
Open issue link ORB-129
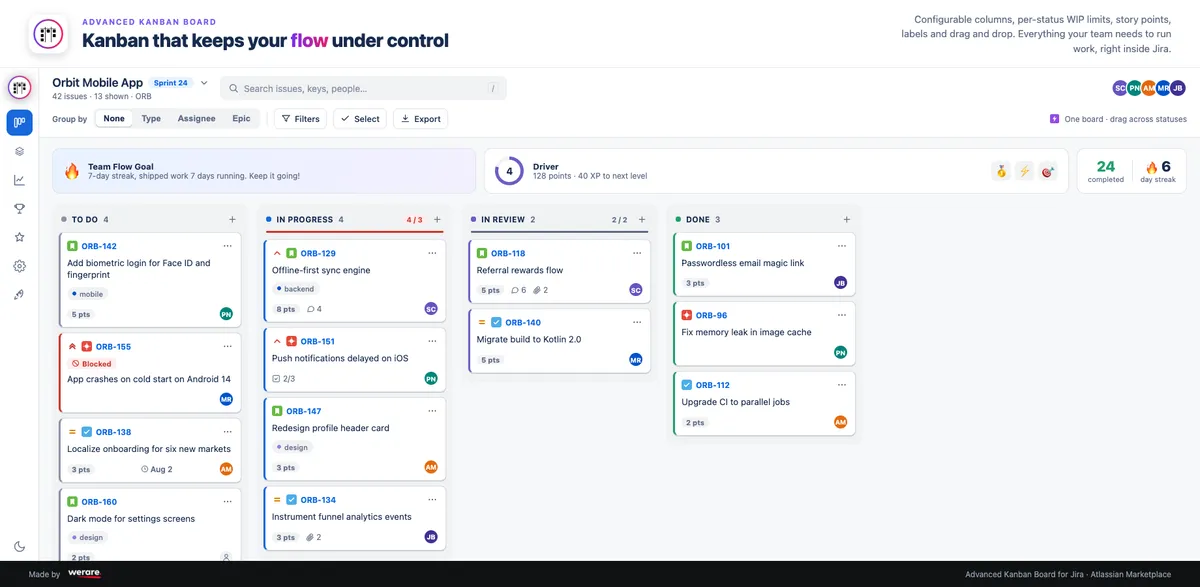pyautogui.click(x=318, y=254)
